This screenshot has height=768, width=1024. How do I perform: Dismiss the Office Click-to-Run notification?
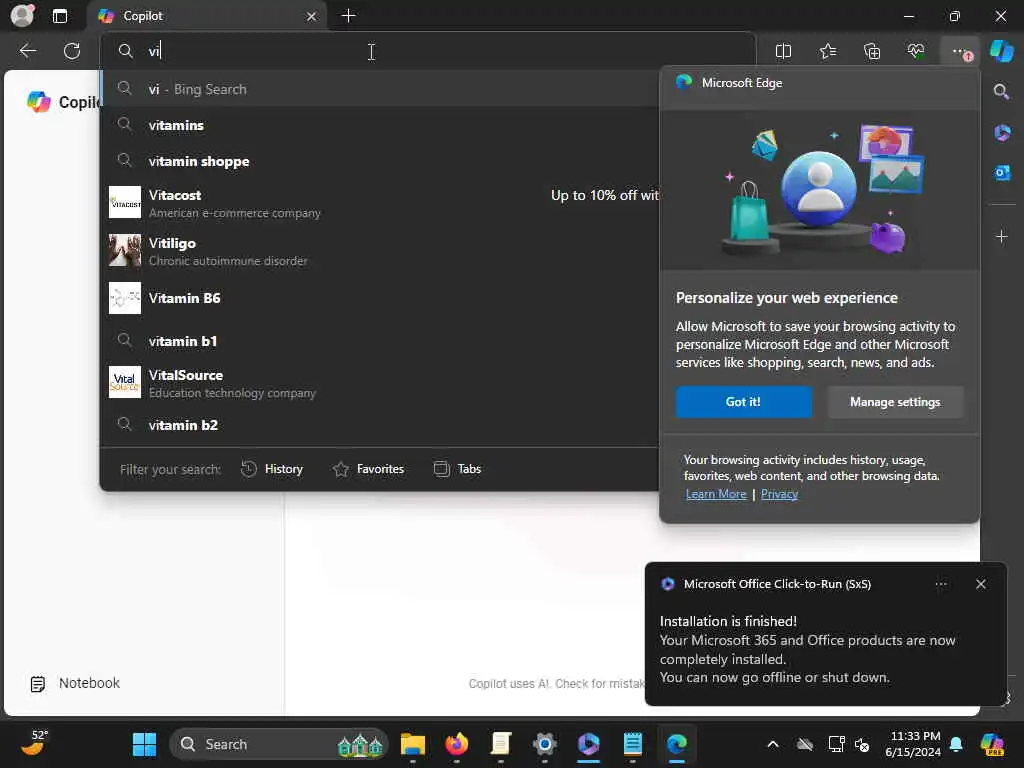[981, 584]
